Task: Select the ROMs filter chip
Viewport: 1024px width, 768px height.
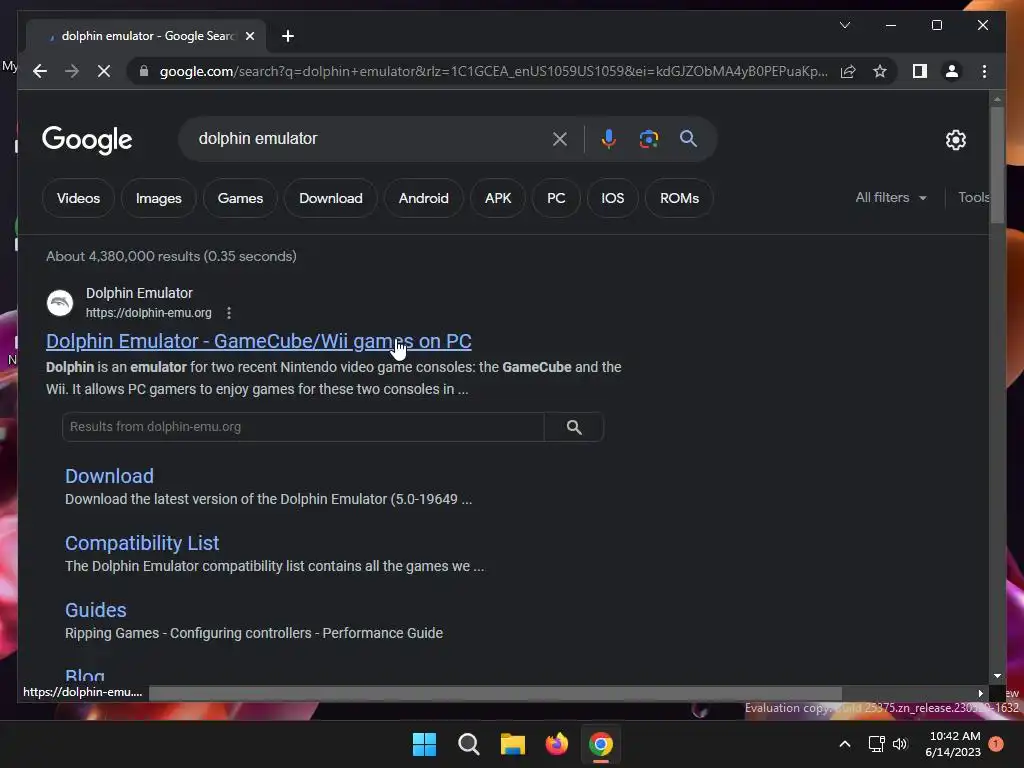Action: 679,198
